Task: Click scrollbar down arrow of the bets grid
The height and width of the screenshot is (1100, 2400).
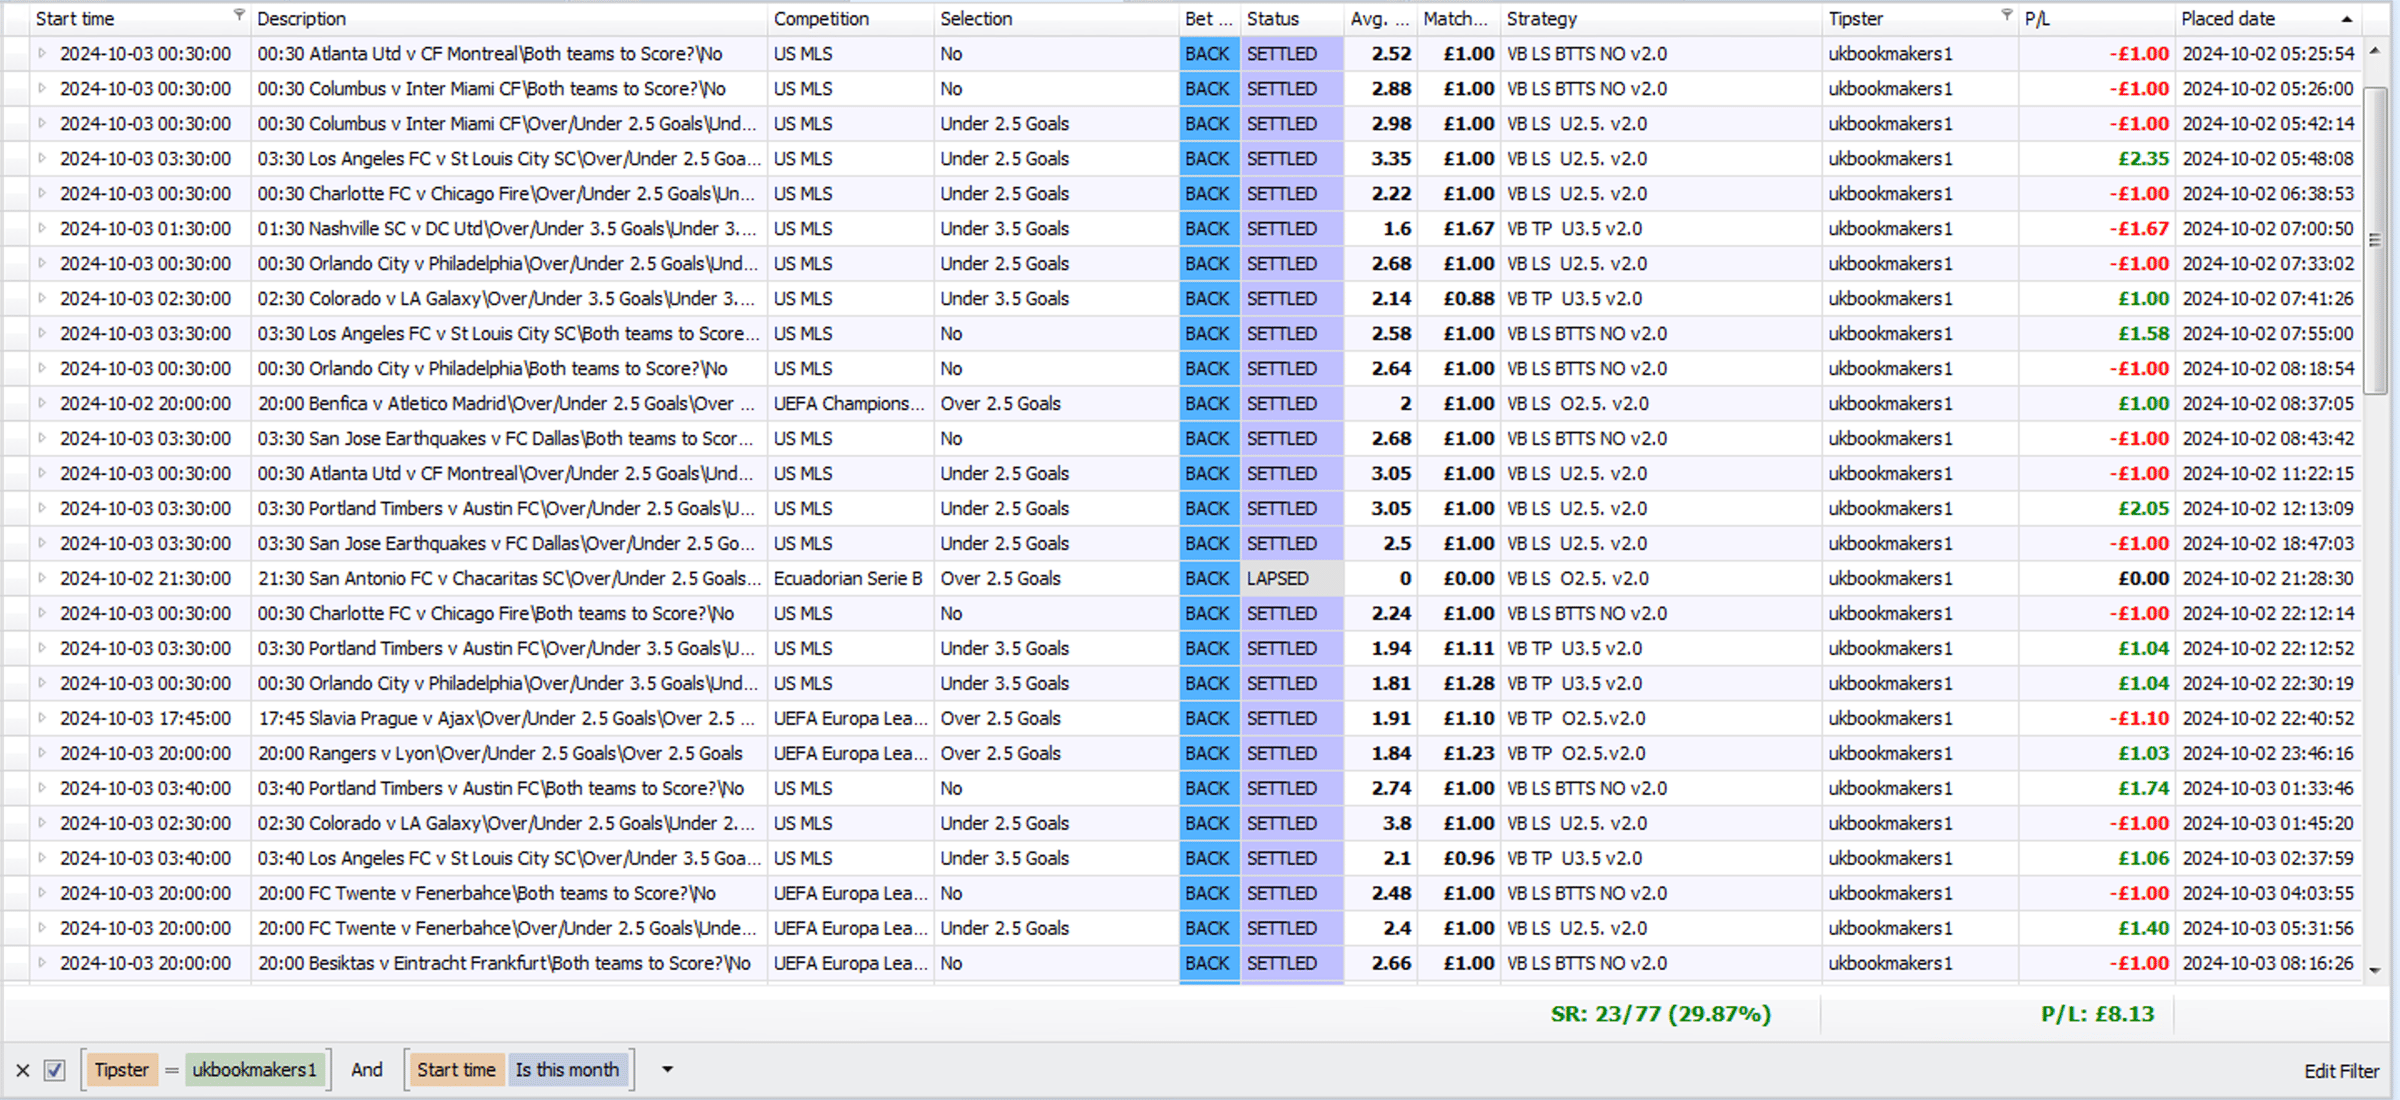Action: 2375,970
